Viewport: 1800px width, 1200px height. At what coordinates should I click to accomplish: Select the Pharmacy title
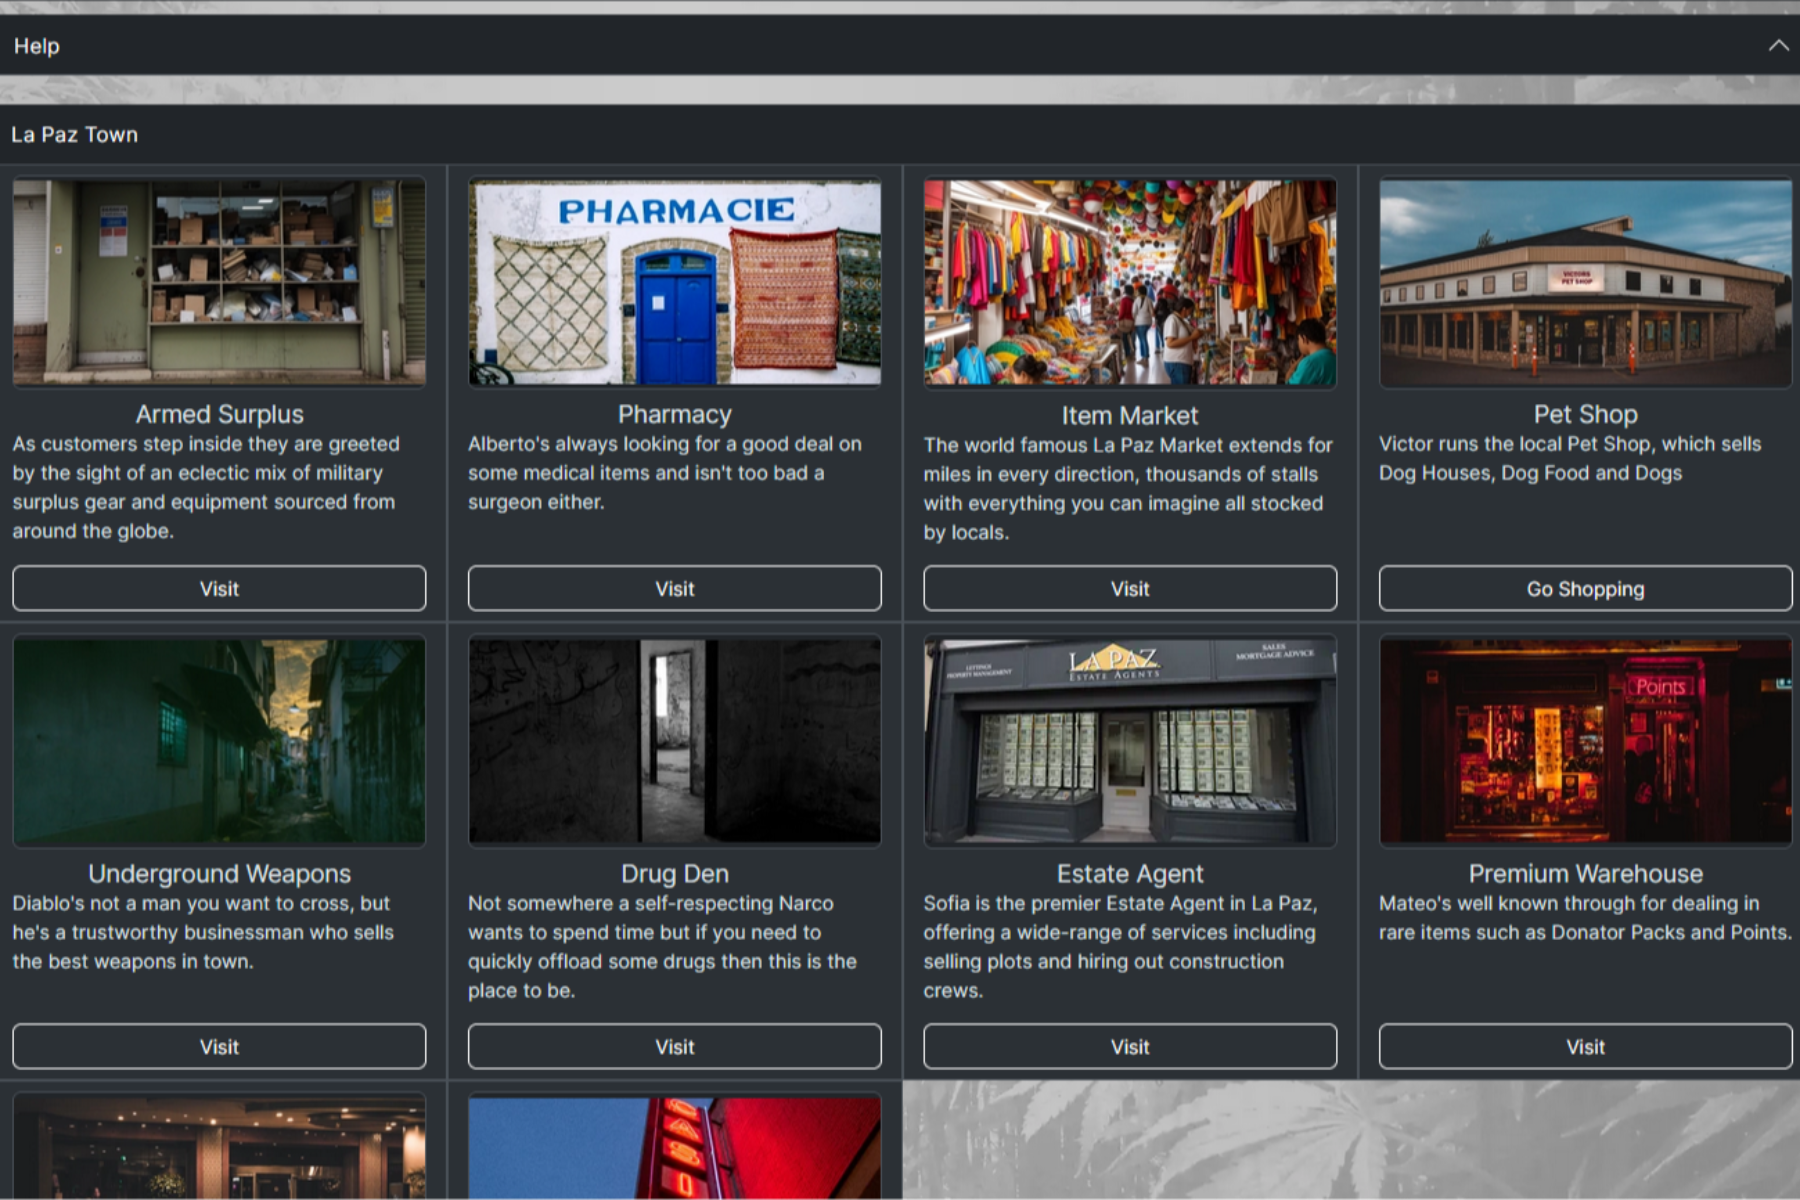pyautogui.click(x=675, y=414)
